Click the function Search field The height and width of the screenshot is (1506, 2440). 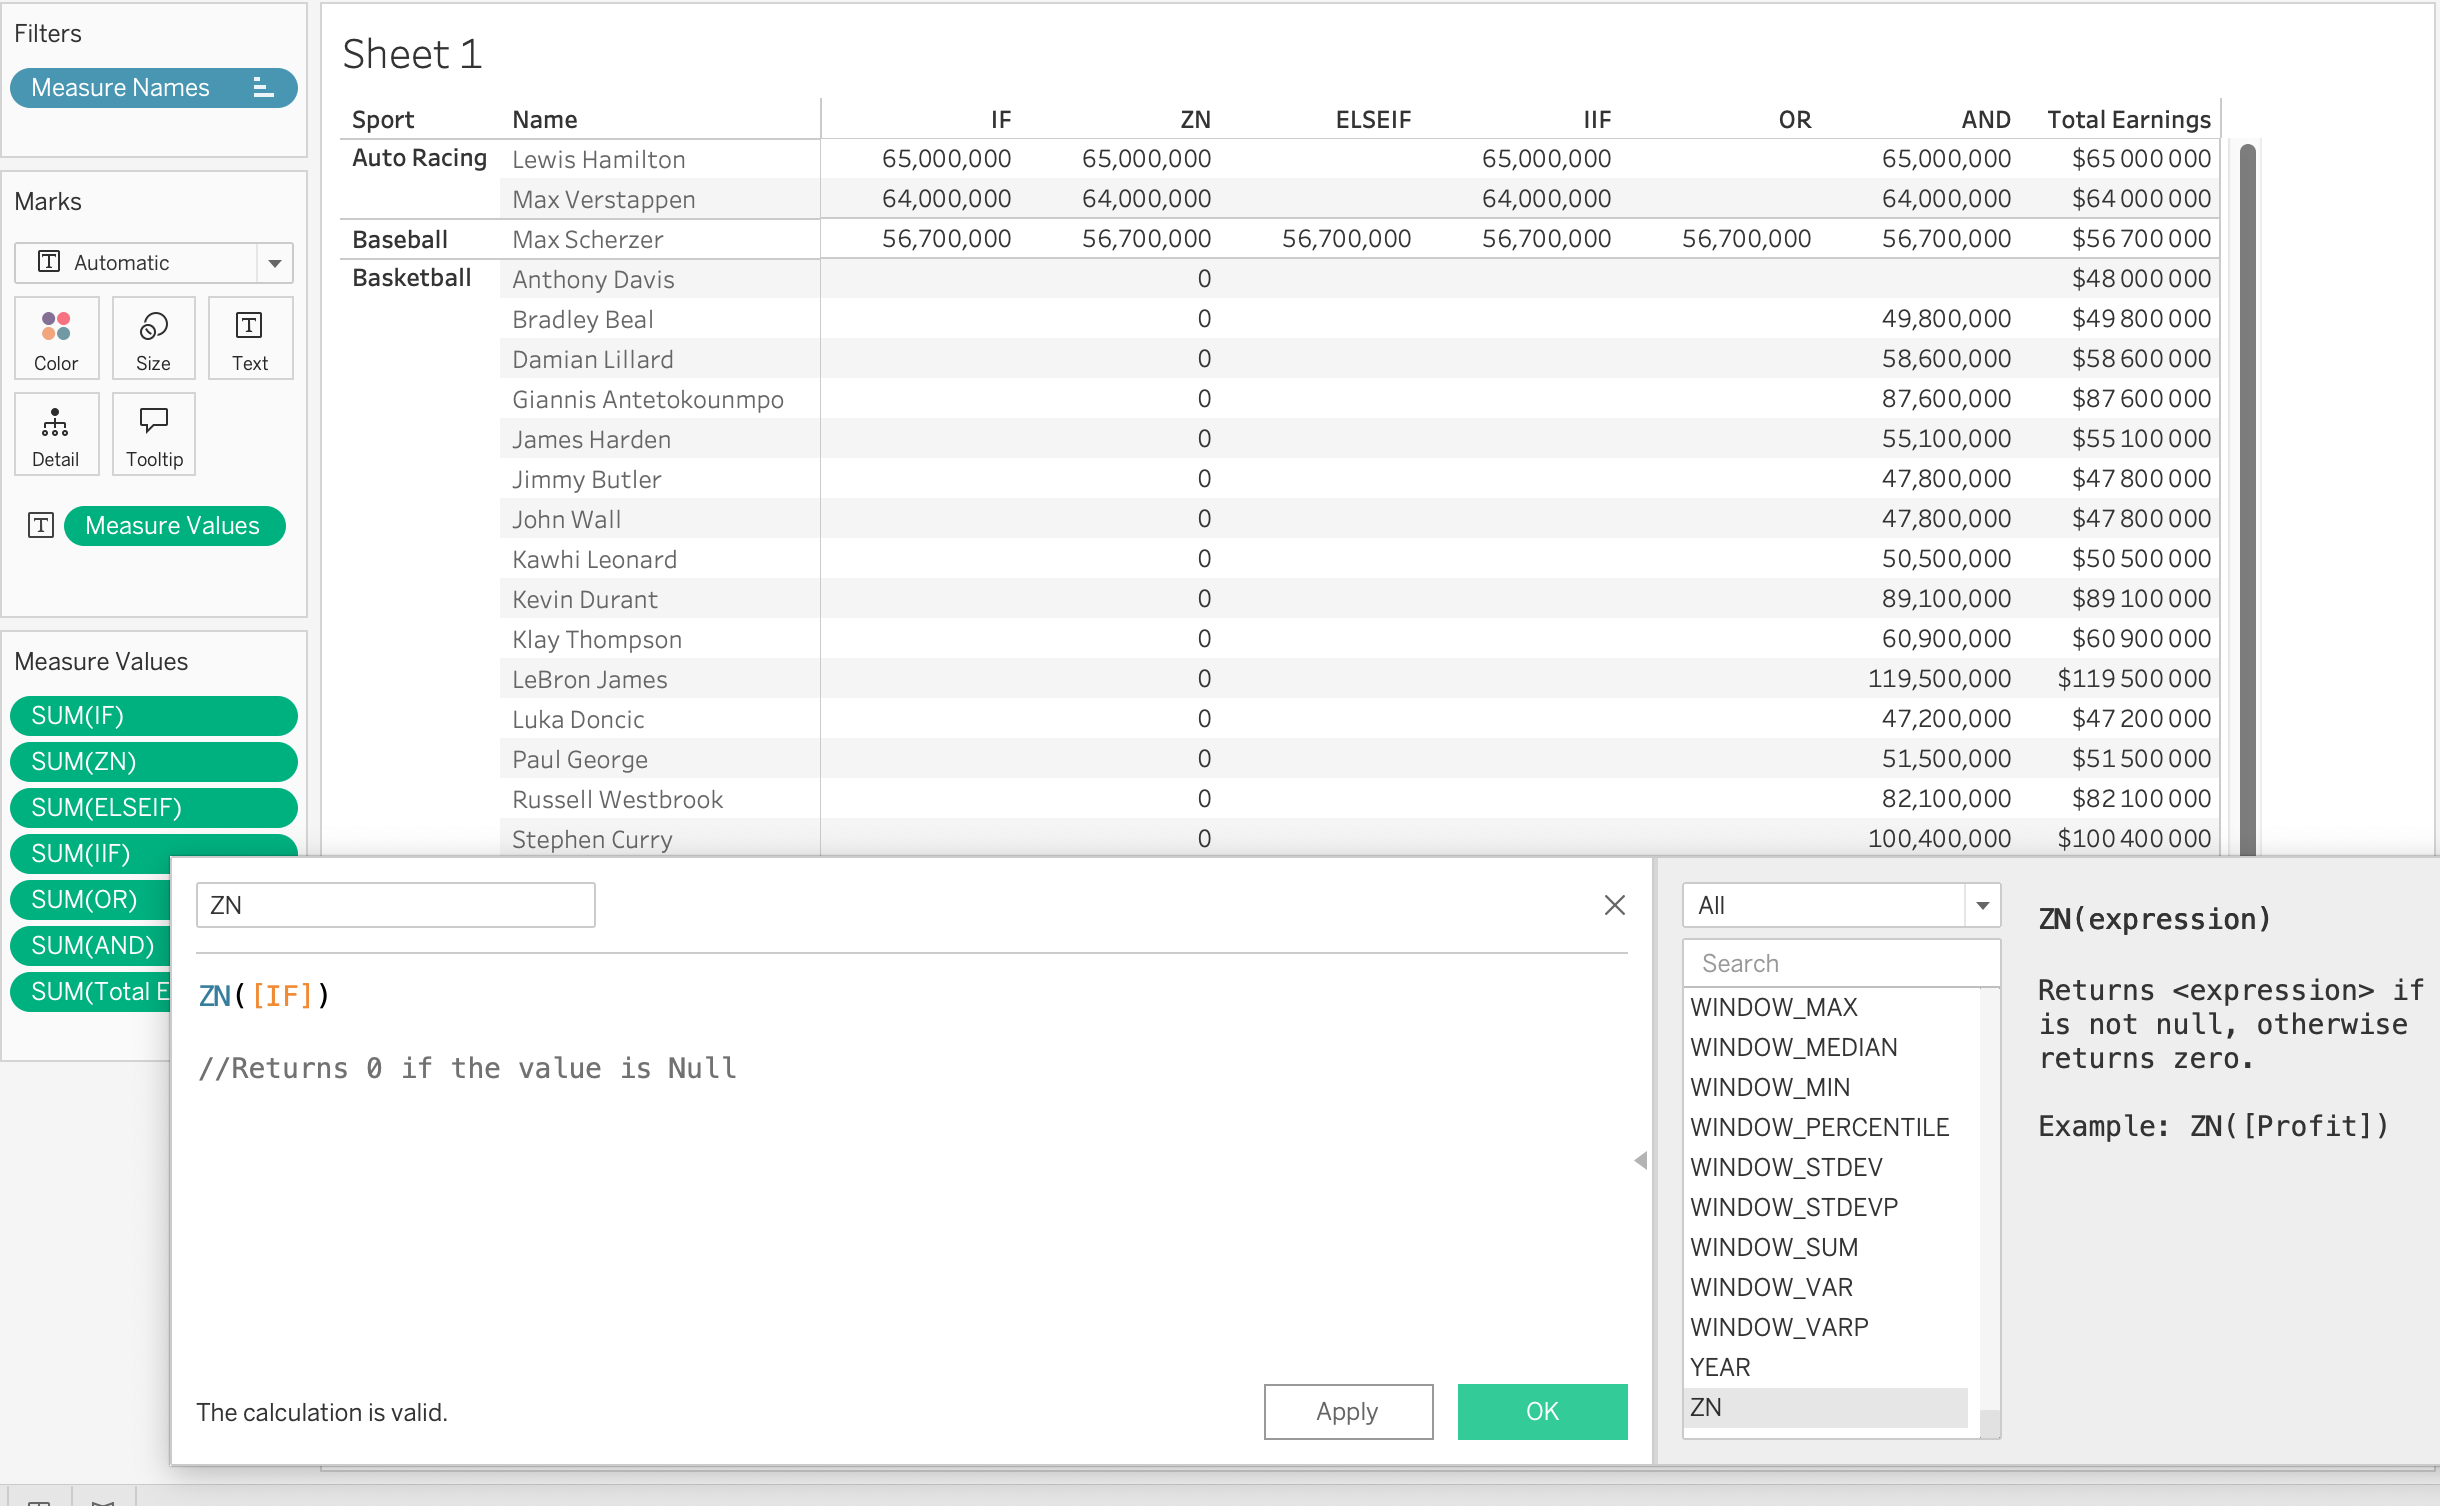click(1840, 963)
